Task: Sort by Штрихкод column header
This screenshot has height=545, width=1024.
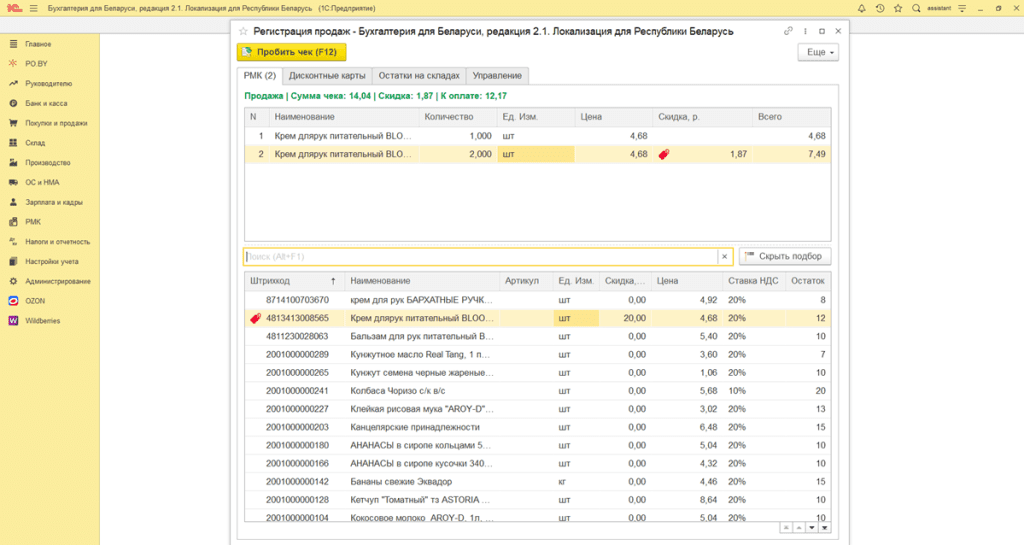Action: point(293,281)
